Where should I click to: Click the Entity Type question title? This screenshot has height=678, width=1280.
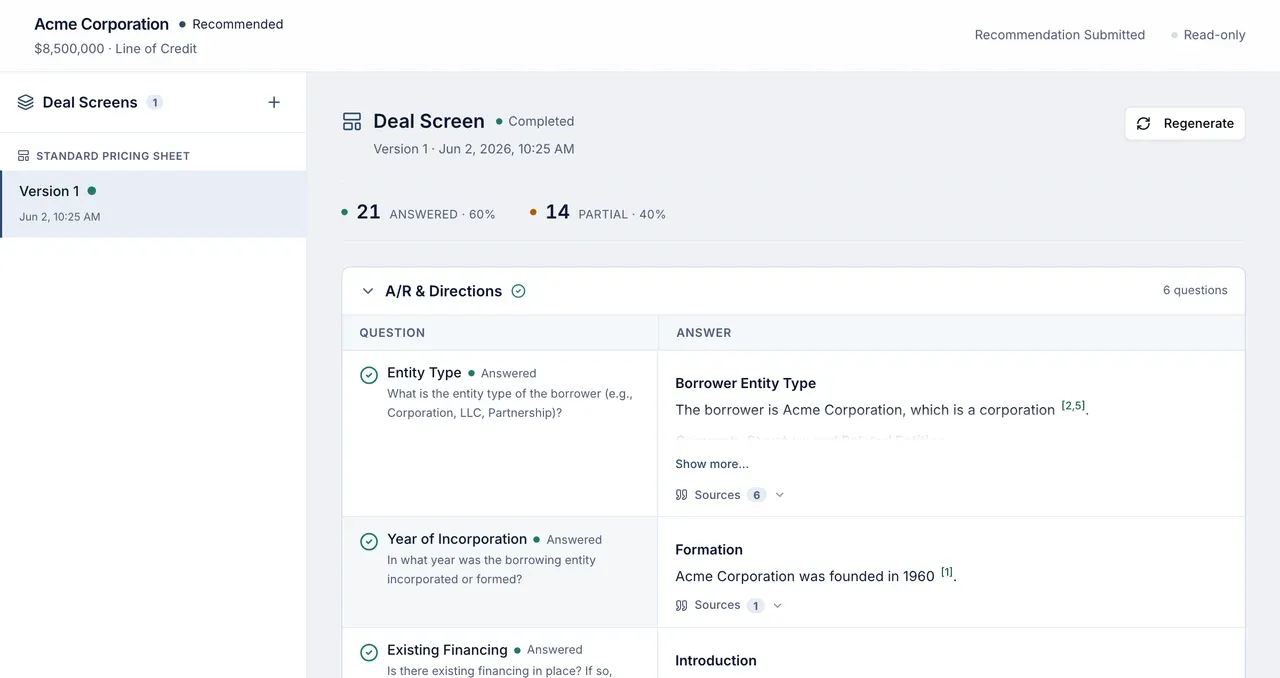point(424,372)
